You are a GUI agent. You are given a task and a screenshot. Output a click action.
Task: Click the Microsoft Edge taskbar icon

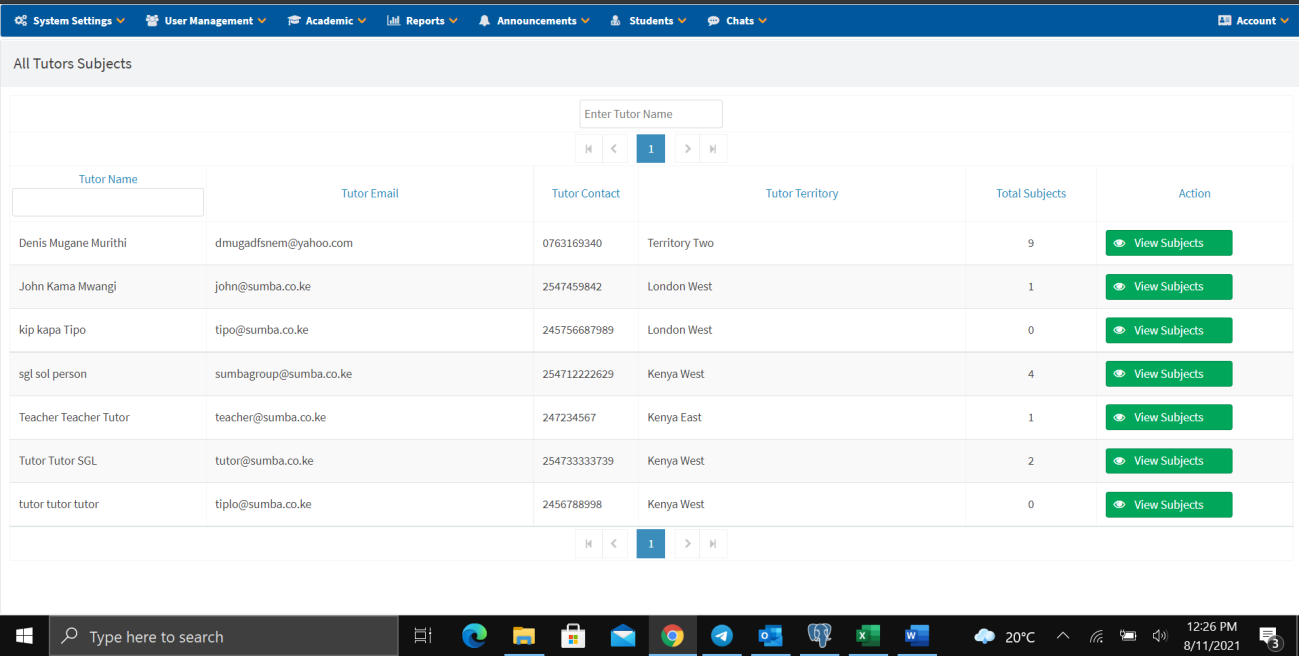click(474, 636)
